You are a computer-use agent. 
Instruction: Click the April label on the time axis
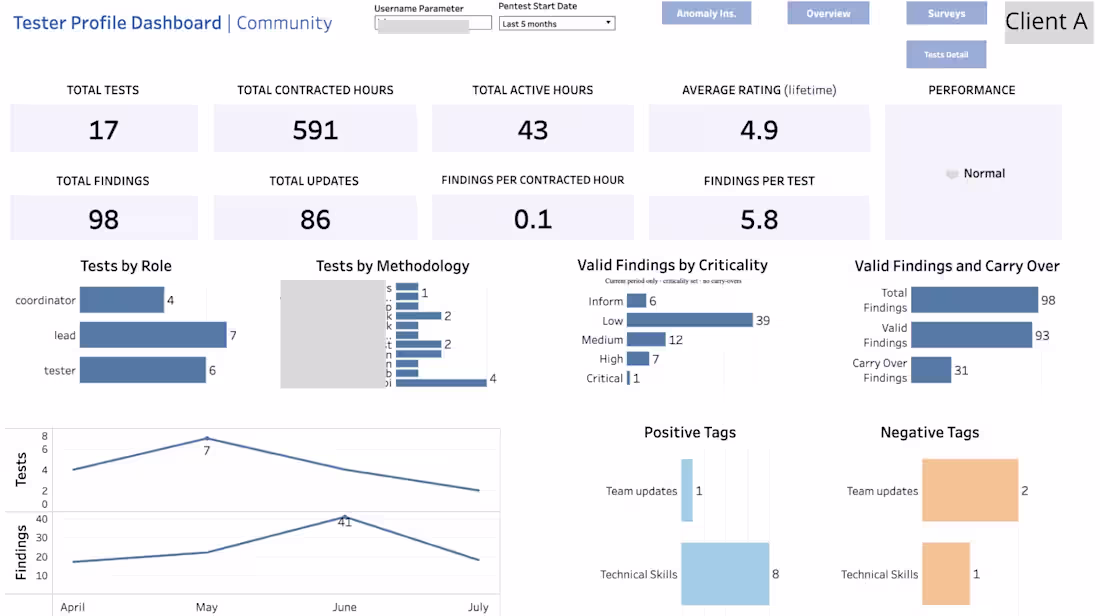(72, 607)
